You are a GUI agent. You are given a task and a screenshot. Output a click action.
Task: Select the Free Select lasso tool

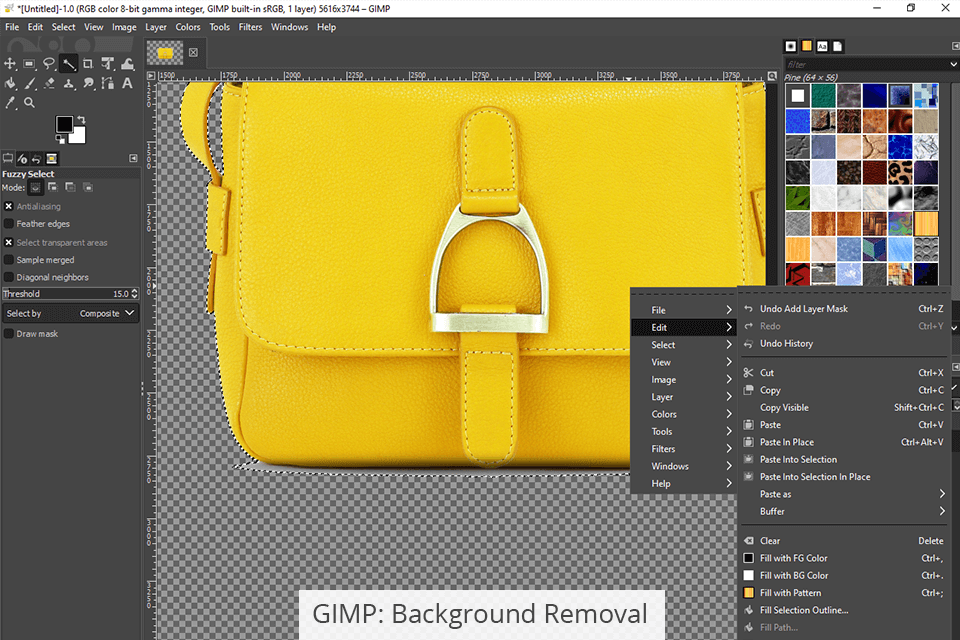49,64
